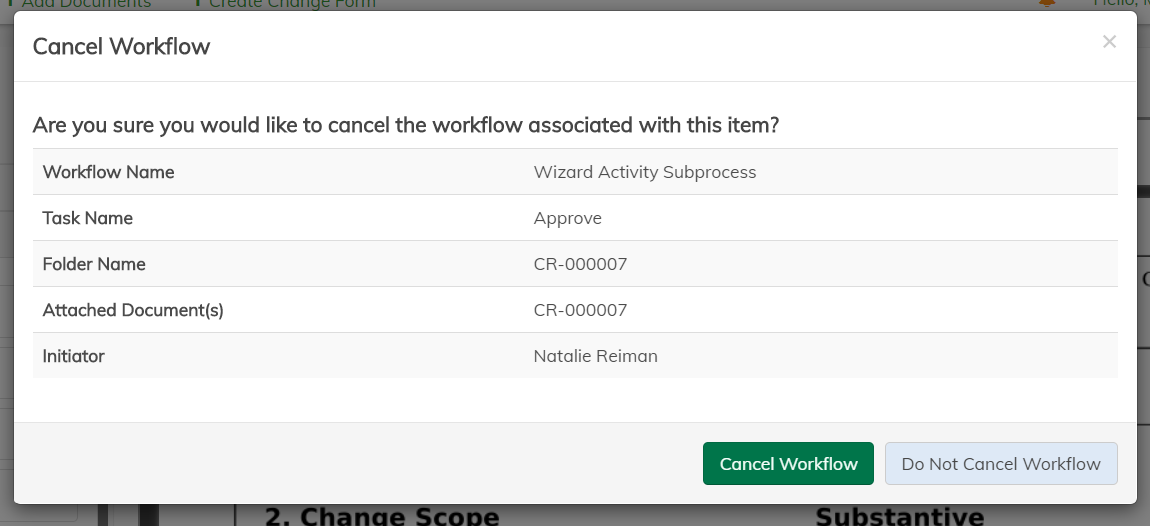Click the 2. Change Scope heading
This screenshot has height=526, width=1150.
[381, 516]
